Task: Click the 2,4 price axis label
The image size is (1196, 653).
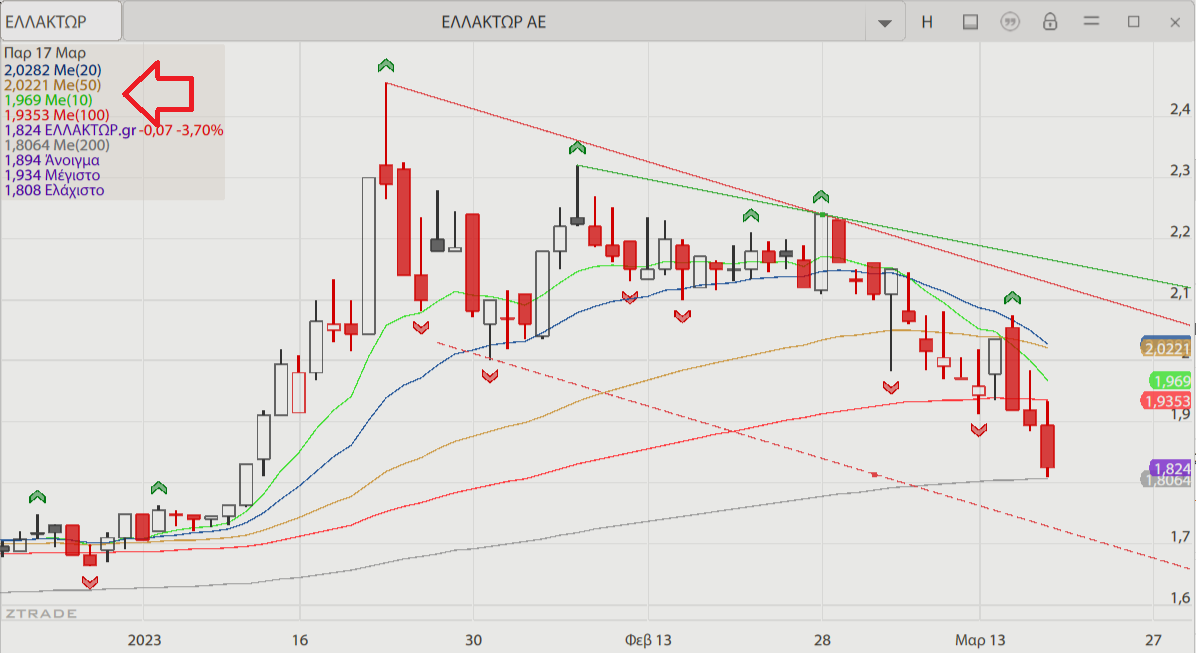Action: click(1180, 110)
